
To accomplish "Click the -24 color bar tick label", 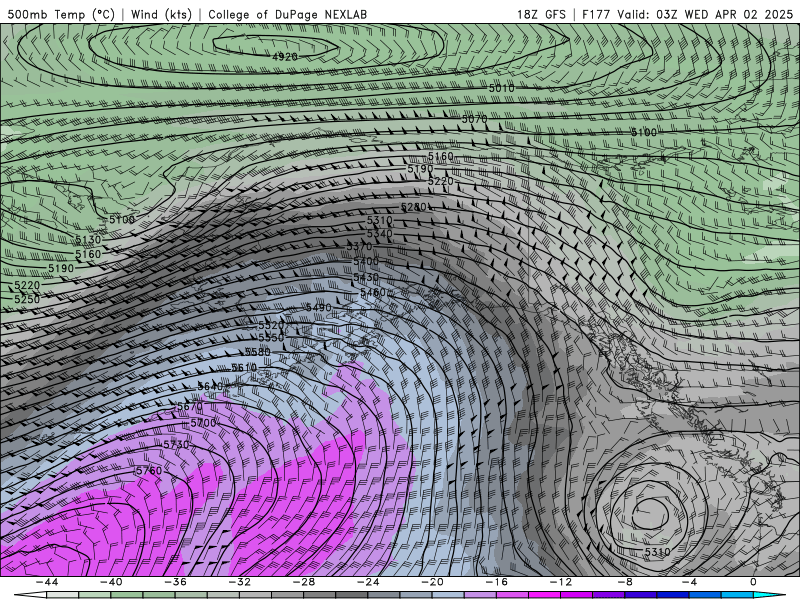I will point(368,582).
